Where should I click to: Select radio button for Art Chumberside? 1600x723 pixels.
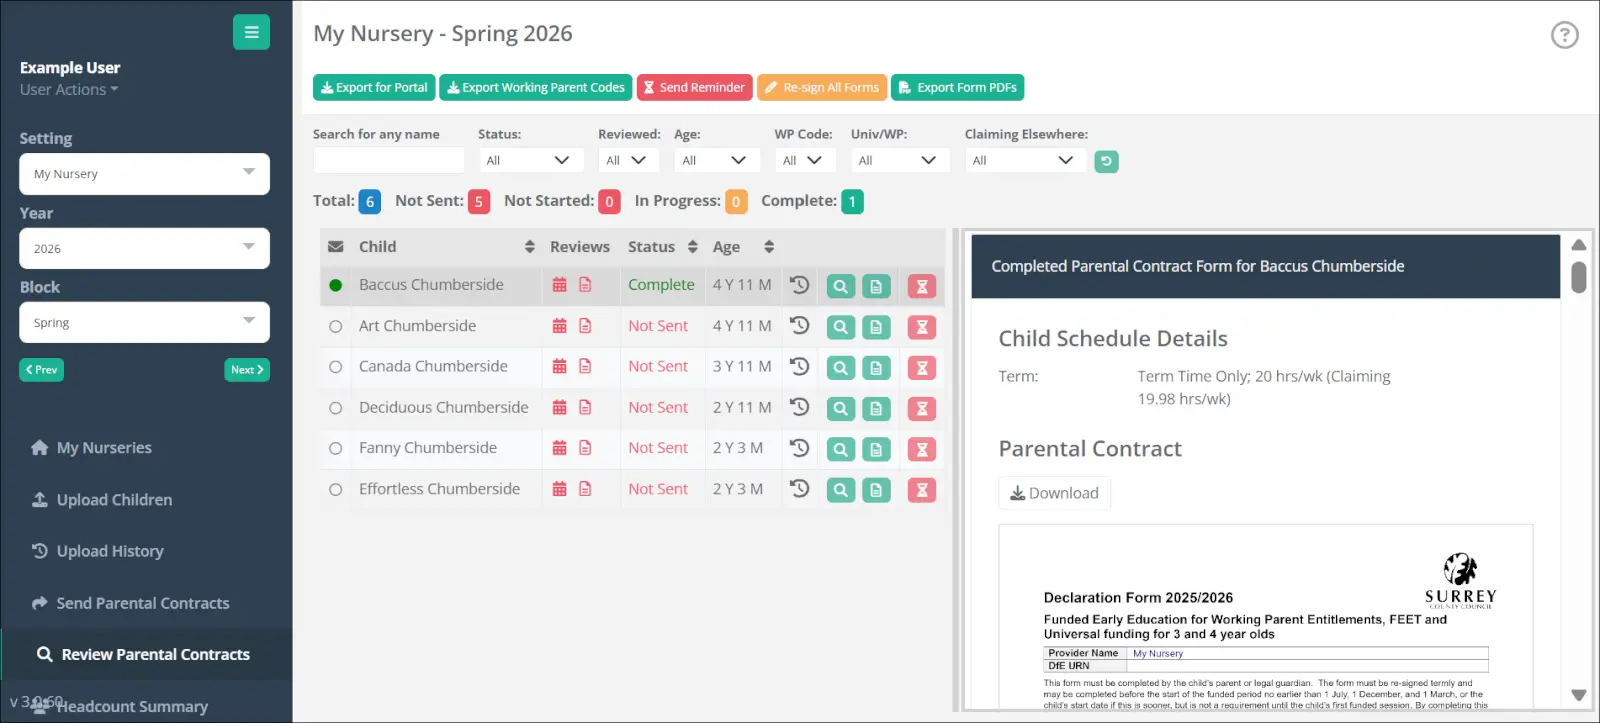pyautogui.click(x=336, y=326)
